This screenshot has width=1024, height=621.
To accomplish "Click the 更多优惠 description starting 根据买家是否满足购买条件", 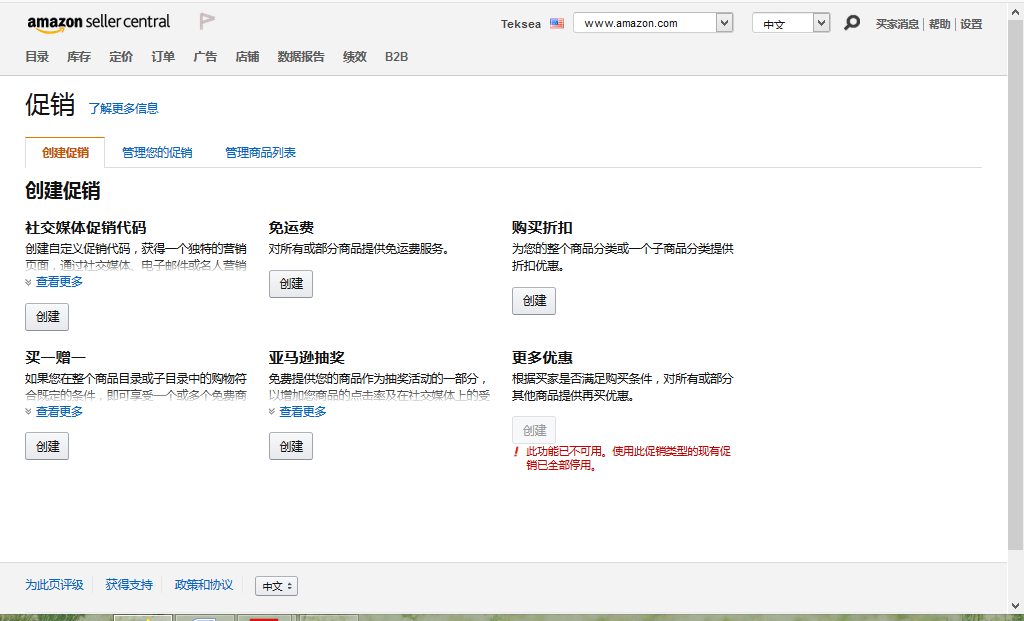I will pyautogui.click(x=622, y=387).
